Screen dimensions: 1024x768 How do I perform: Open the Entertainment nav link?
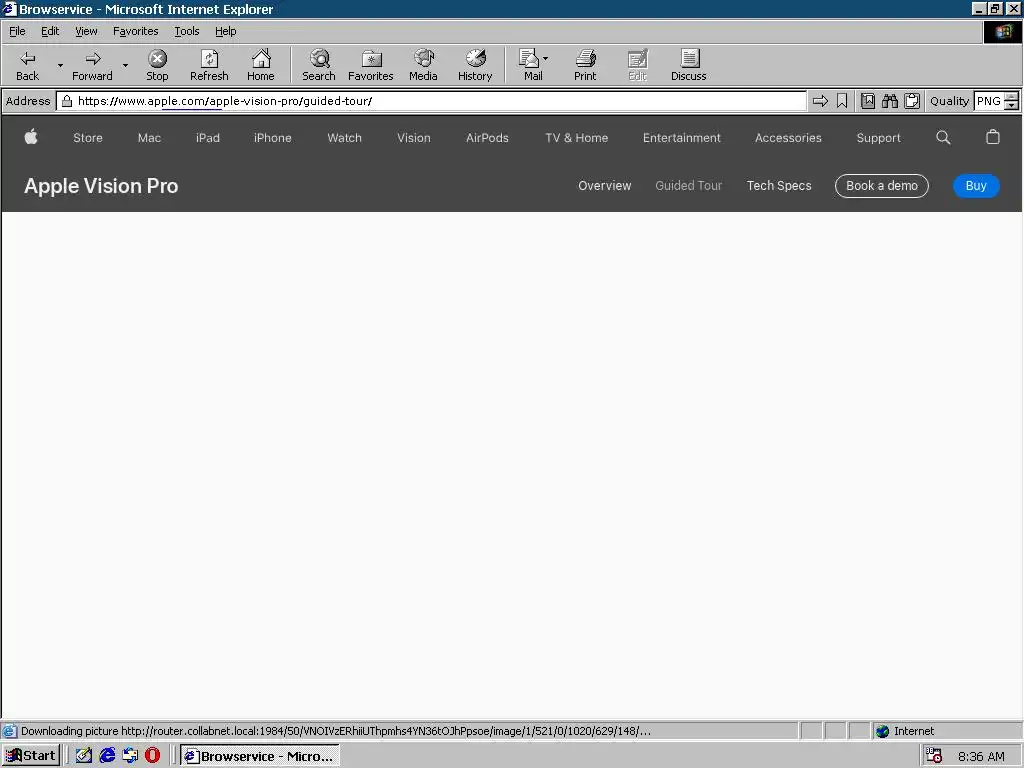pyautogui.click(x=681, y=138)
